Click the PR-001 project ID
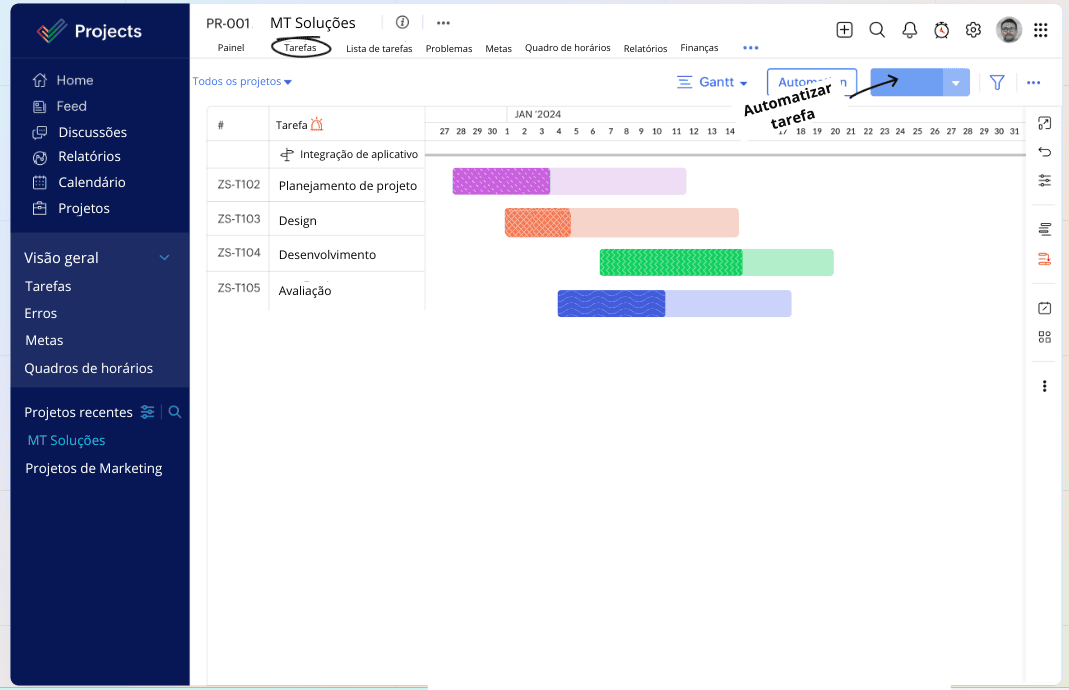The height and width of the screenshot is (690, 1069). 228,24
